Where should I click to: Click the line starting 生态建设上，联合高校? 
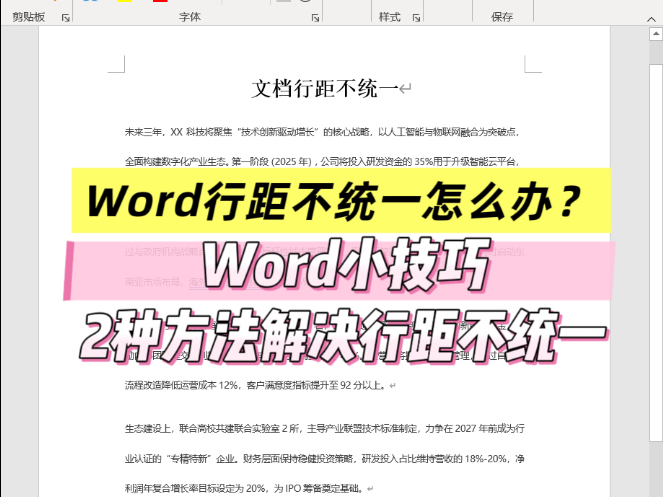[x=325, y=428]
